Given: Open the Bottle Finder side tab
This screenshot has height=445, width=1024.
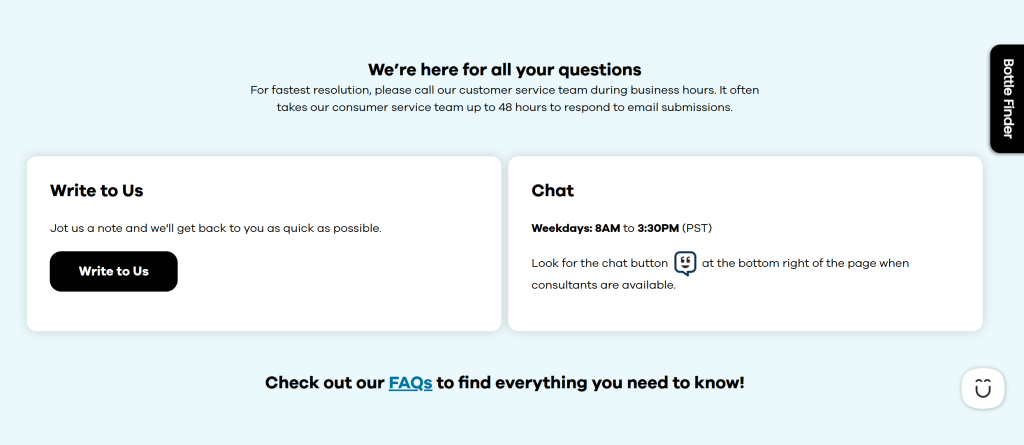Looking at the screenshot, I should click(x=1007, y=98).
